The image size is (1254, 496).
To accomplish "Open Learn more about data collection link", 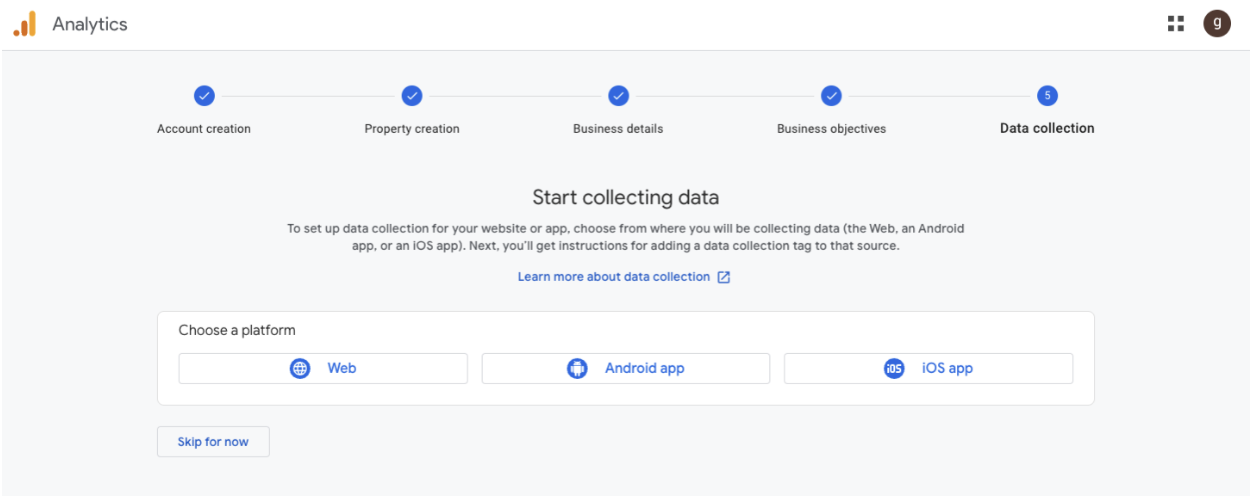I will coord(613,277).
